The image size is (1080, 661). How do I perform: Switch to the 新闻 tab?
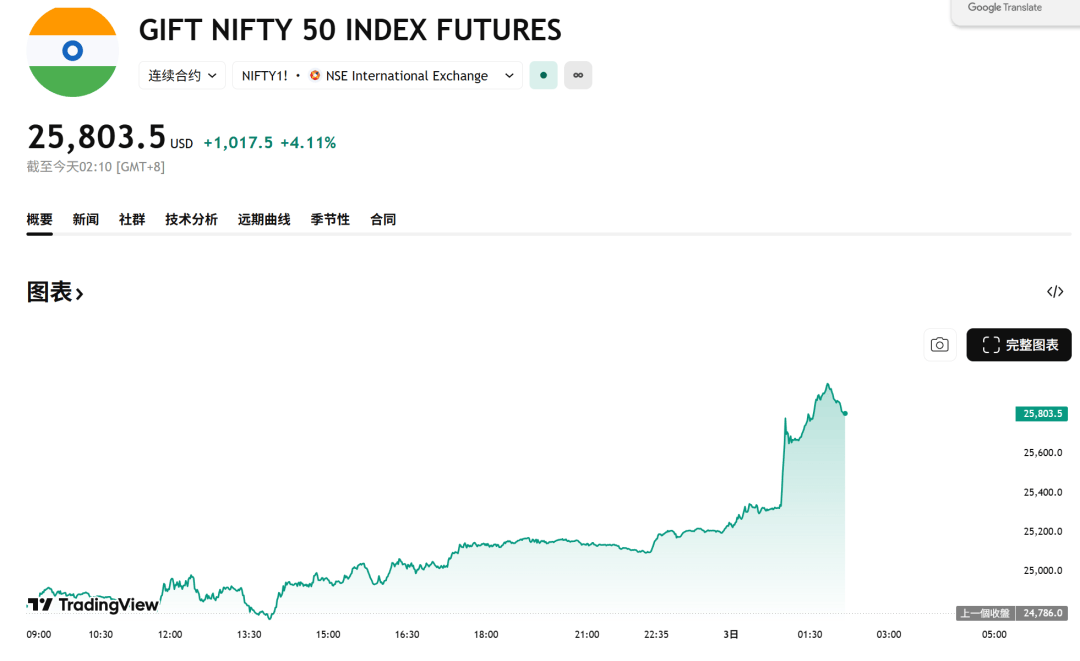86,219
